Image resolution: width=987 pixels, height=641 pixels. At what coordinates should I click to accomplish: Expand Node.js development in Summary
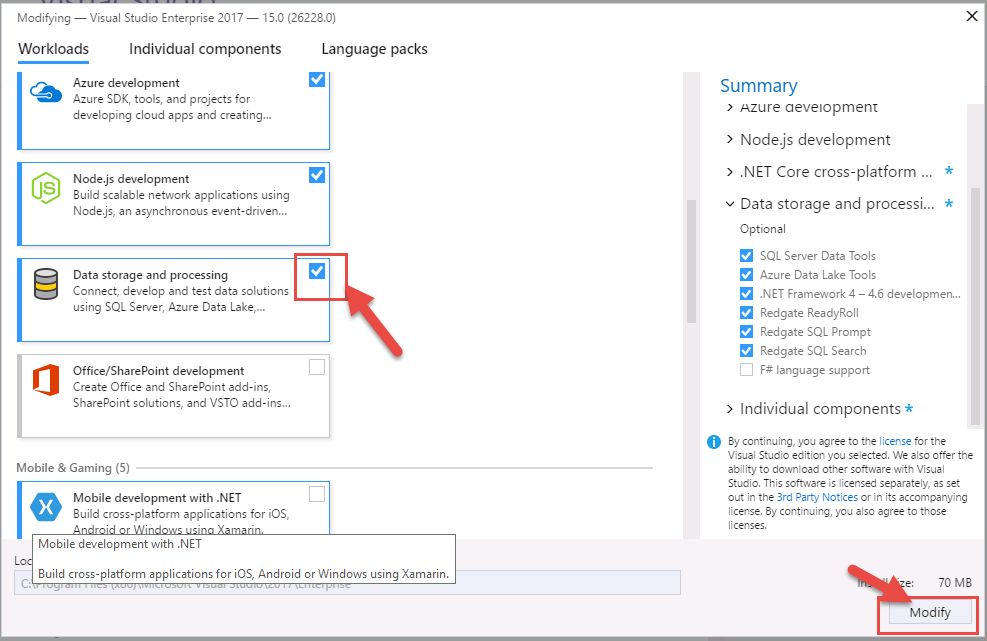[x=730, y=139]
